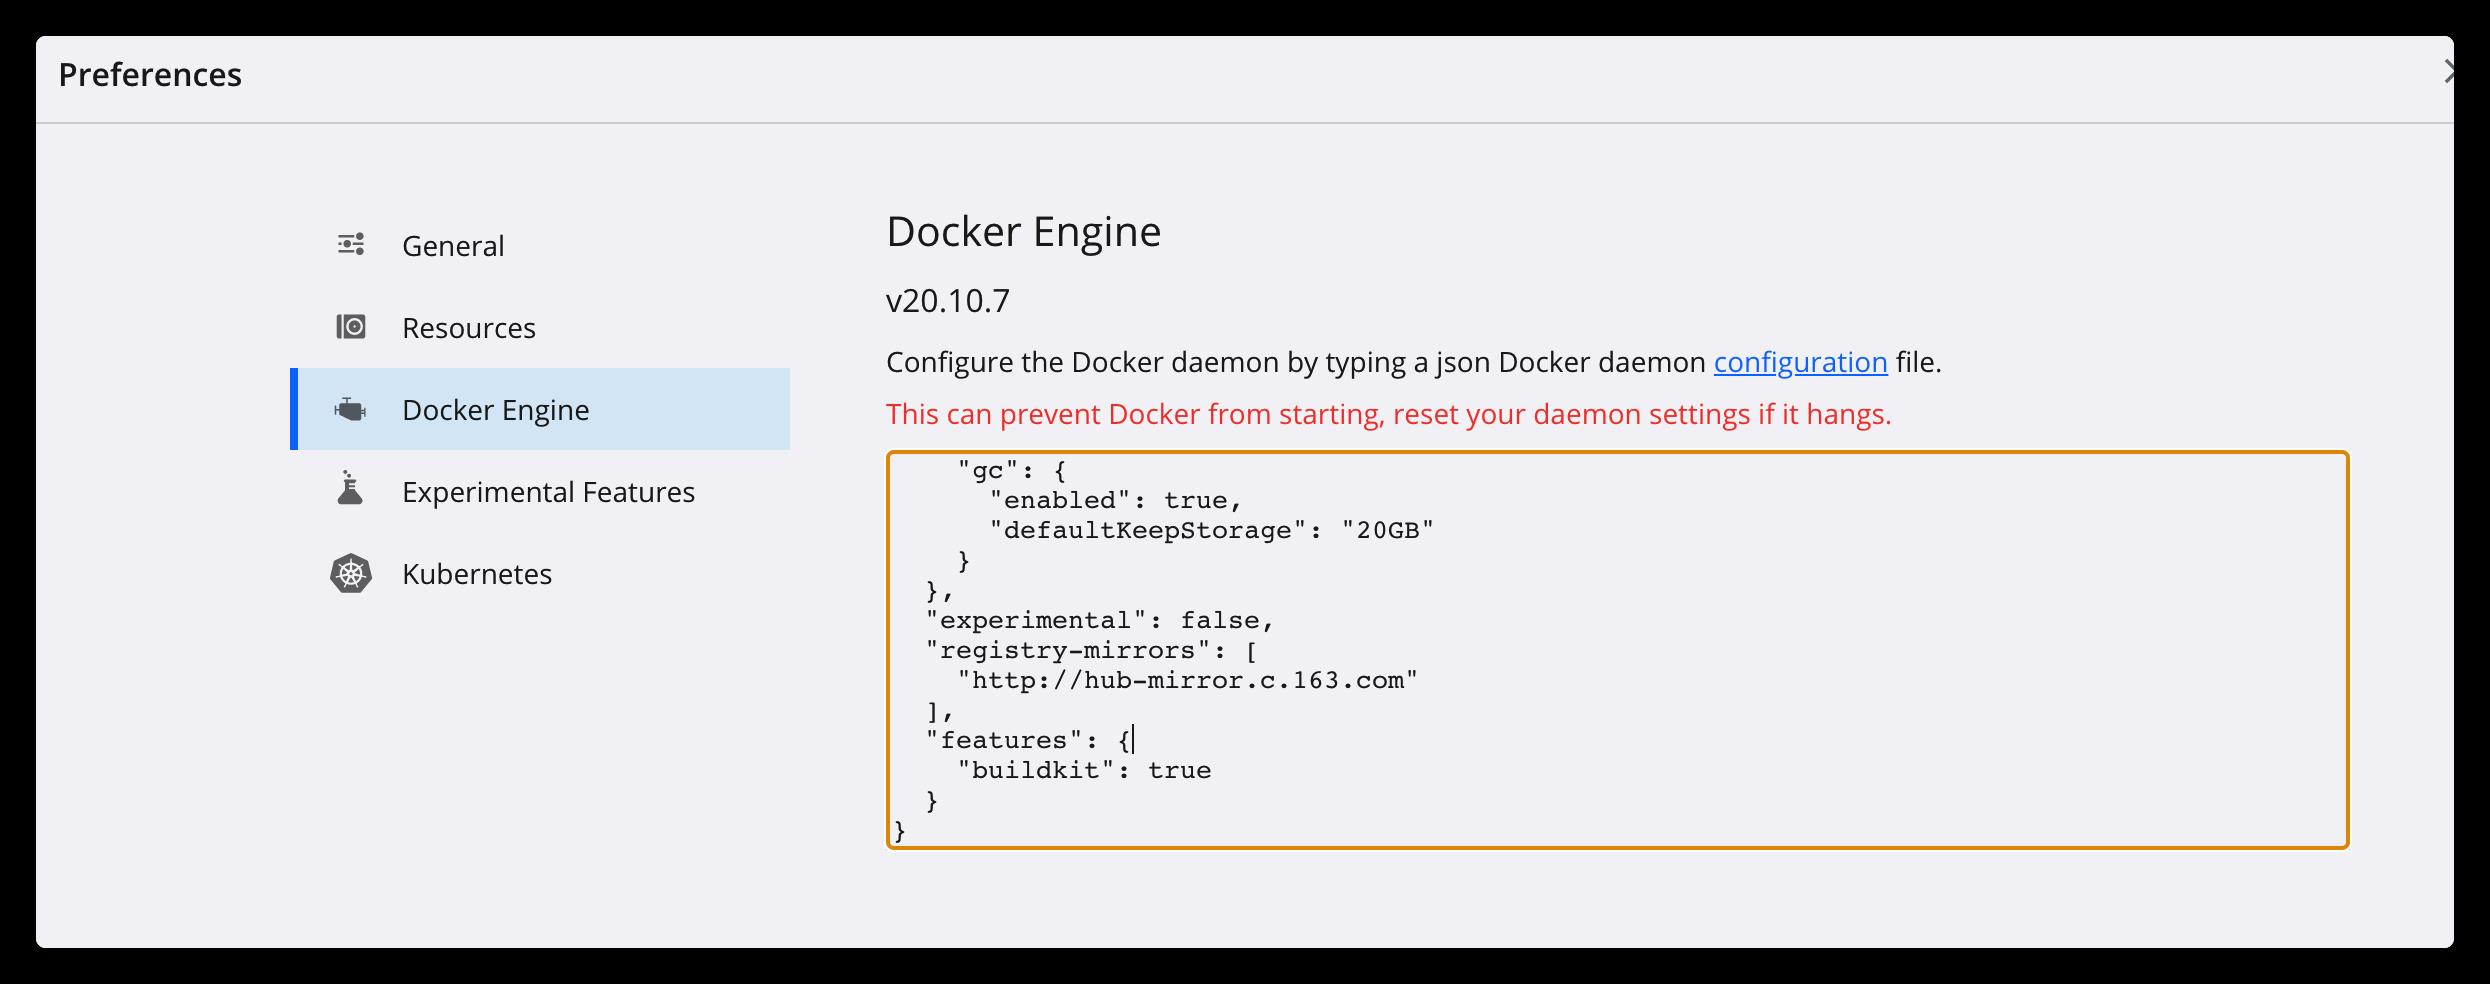
Task: Click the "defaultKeepStorage": "20GB" line
Action: tap(1212, 530)
